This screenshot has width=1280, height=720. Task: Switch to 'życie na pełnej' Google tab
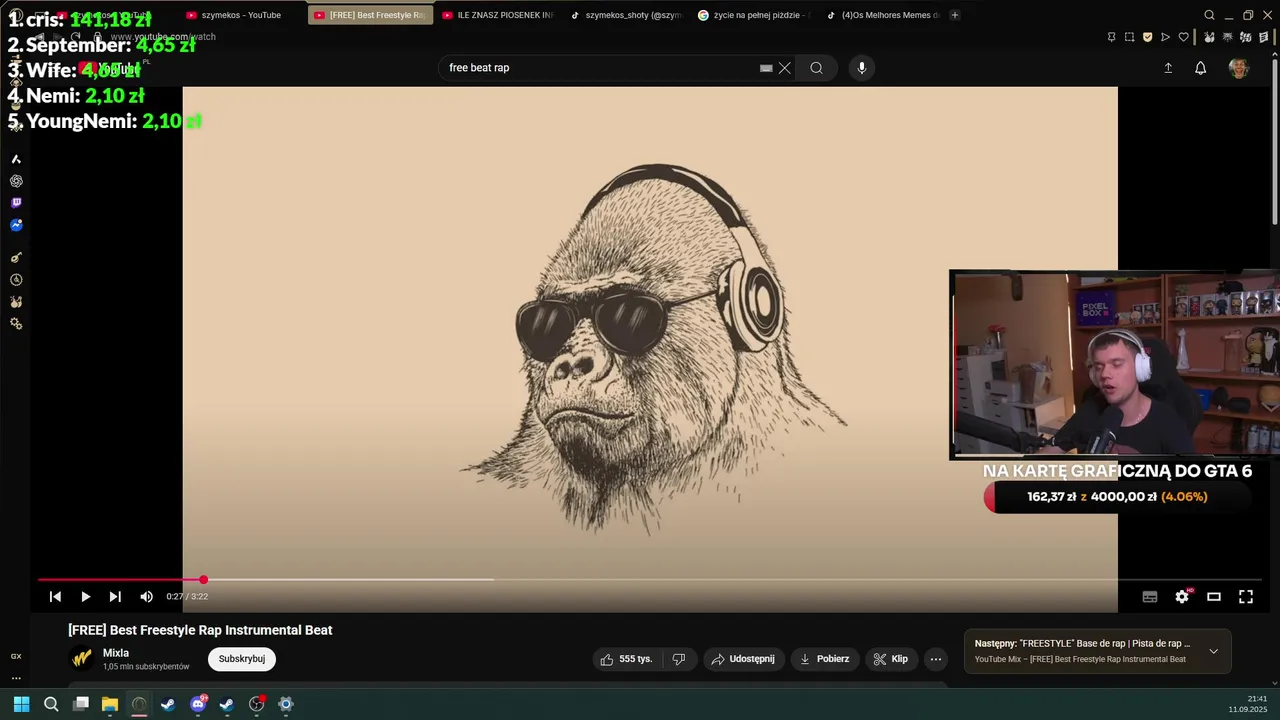click(753, 15)
